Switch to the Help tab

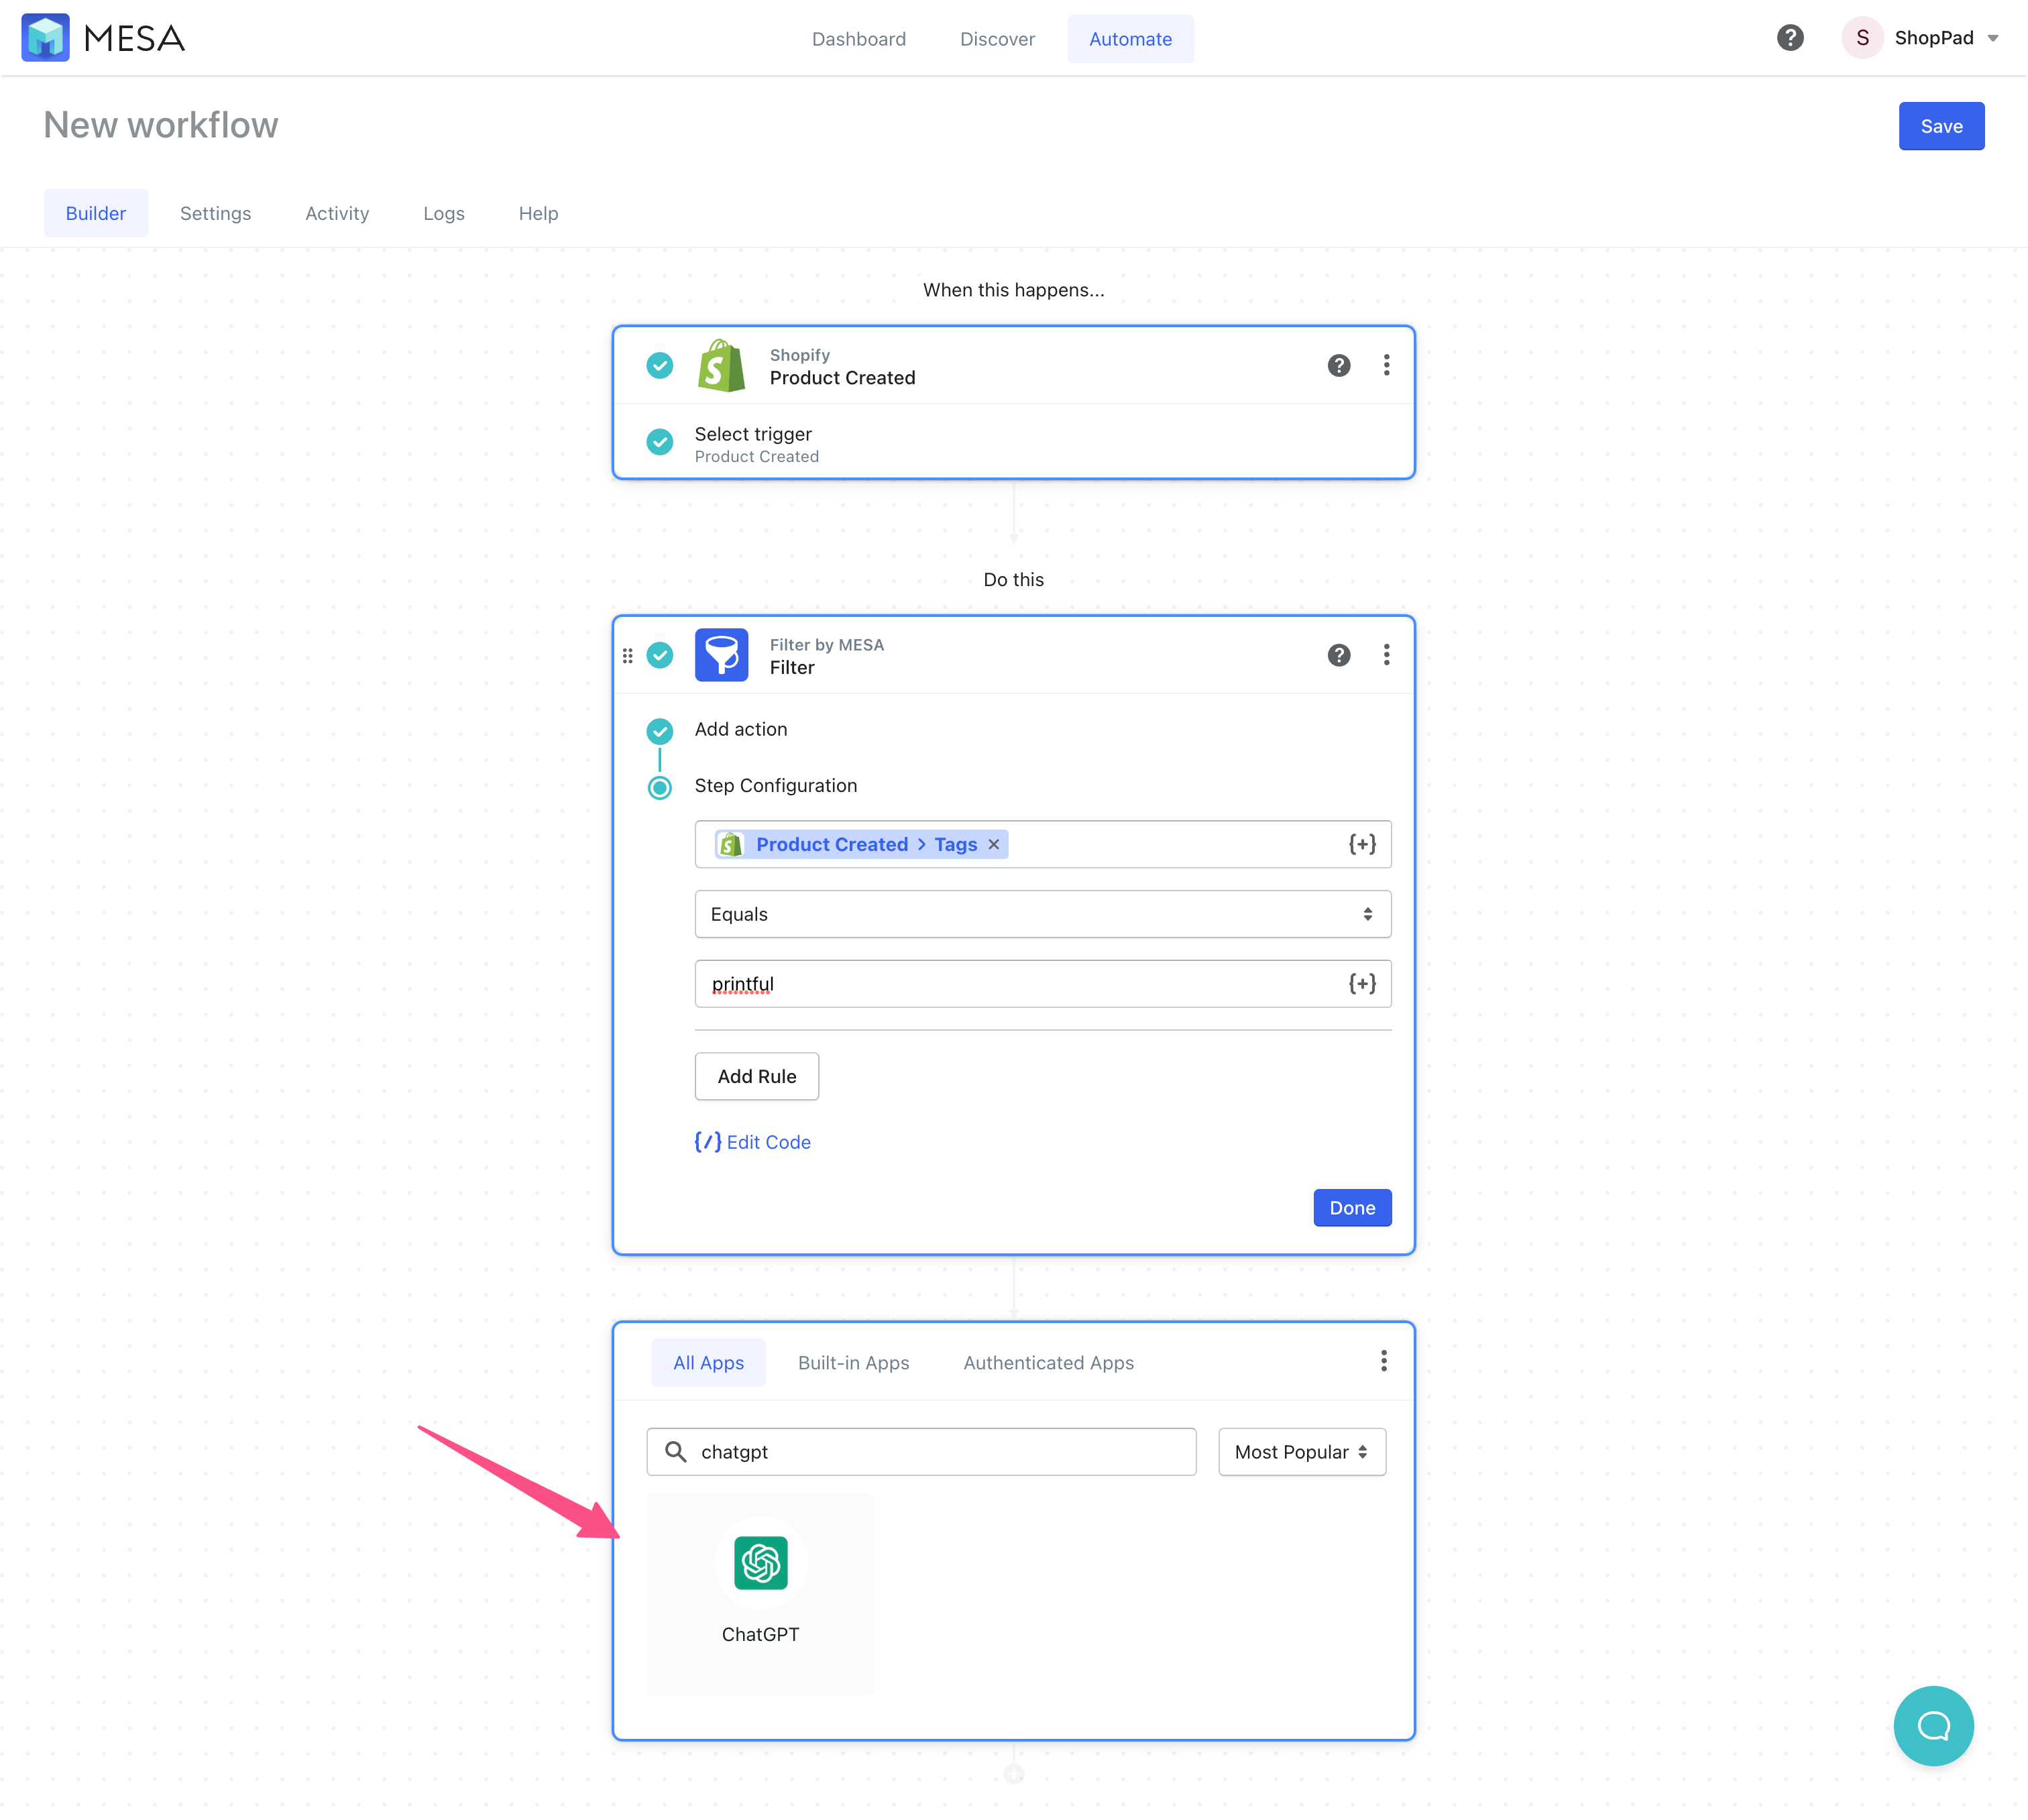538,213
